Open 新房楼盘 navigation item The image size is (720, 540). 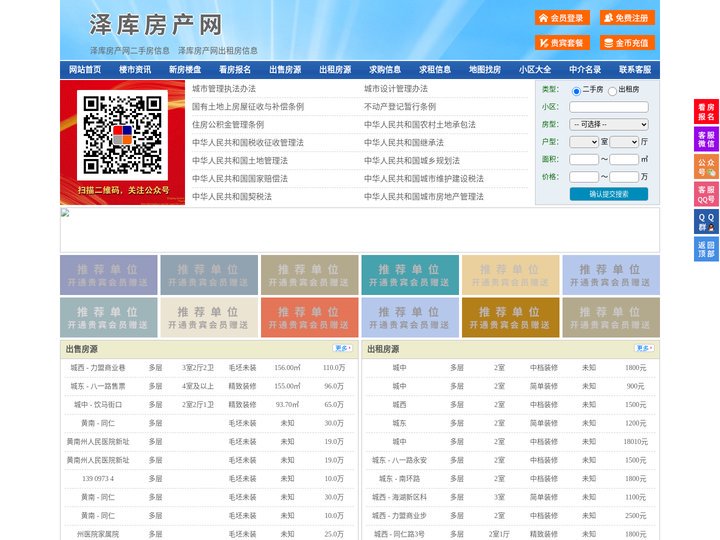click(x=185, y=70)
